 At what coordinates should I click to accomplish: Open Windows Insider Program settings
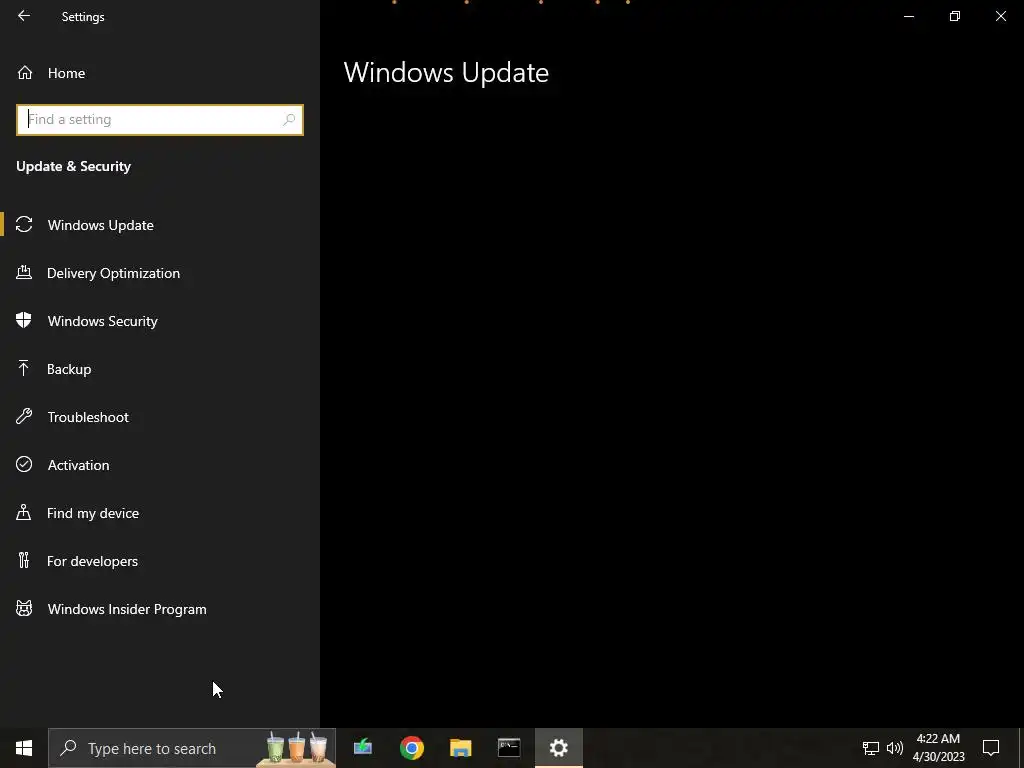click(160, 609)
